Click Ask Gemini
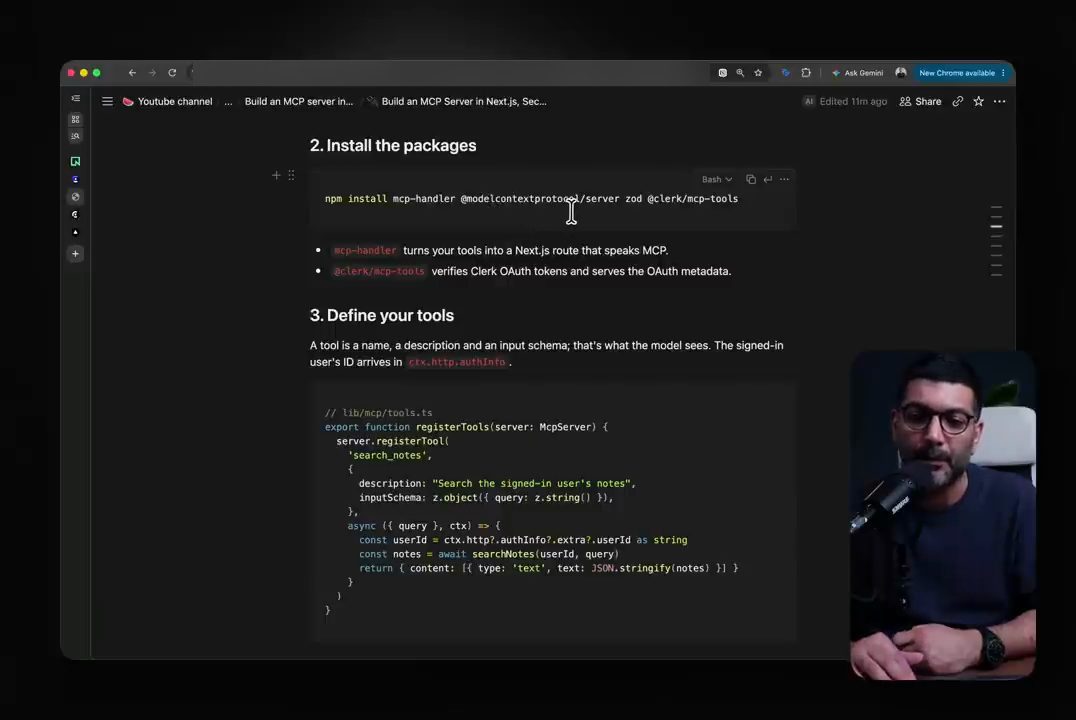 [857, 73]
